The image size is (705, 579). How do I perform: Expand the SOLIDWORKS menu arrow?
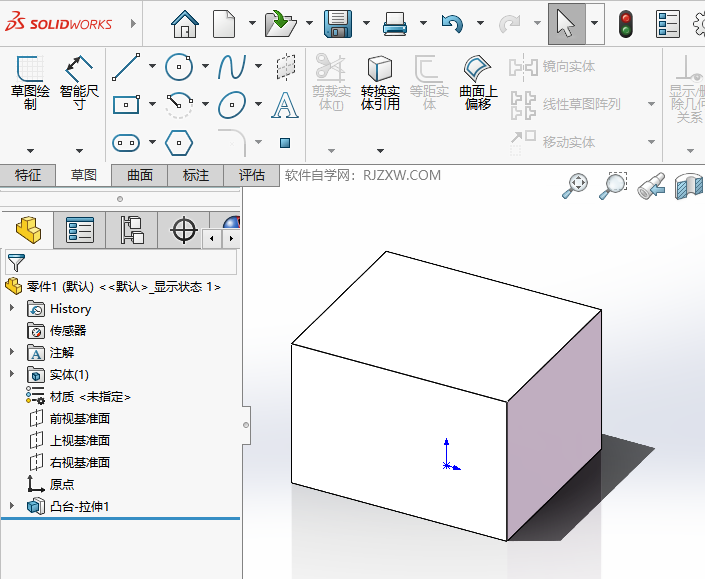pyautogui.click(x=133, y=23)
